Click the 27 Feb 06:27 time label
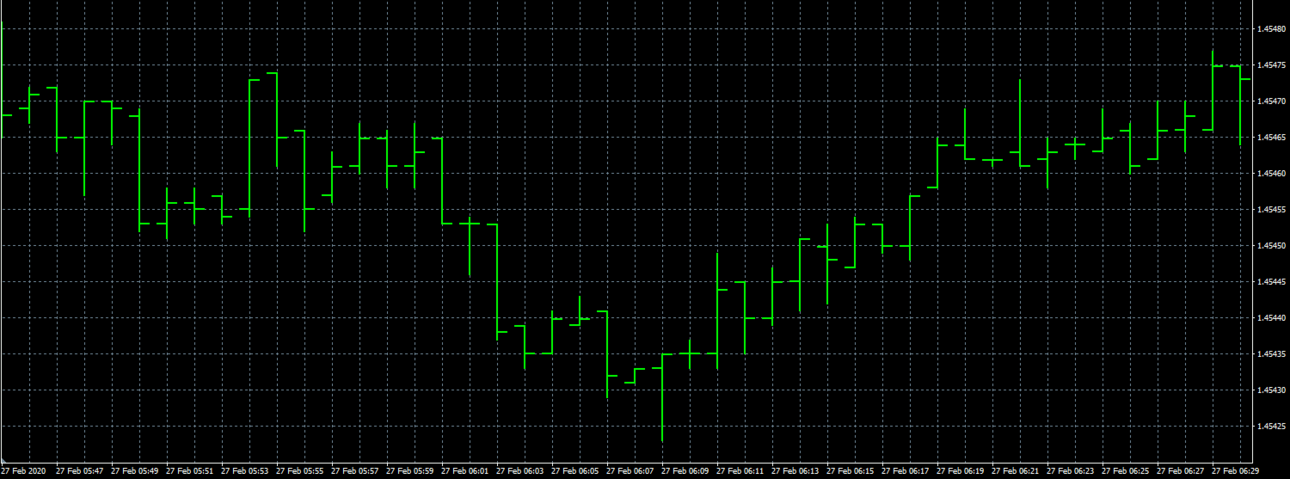The height and width of the screenshot is (479, 1290). [1180, 471]
